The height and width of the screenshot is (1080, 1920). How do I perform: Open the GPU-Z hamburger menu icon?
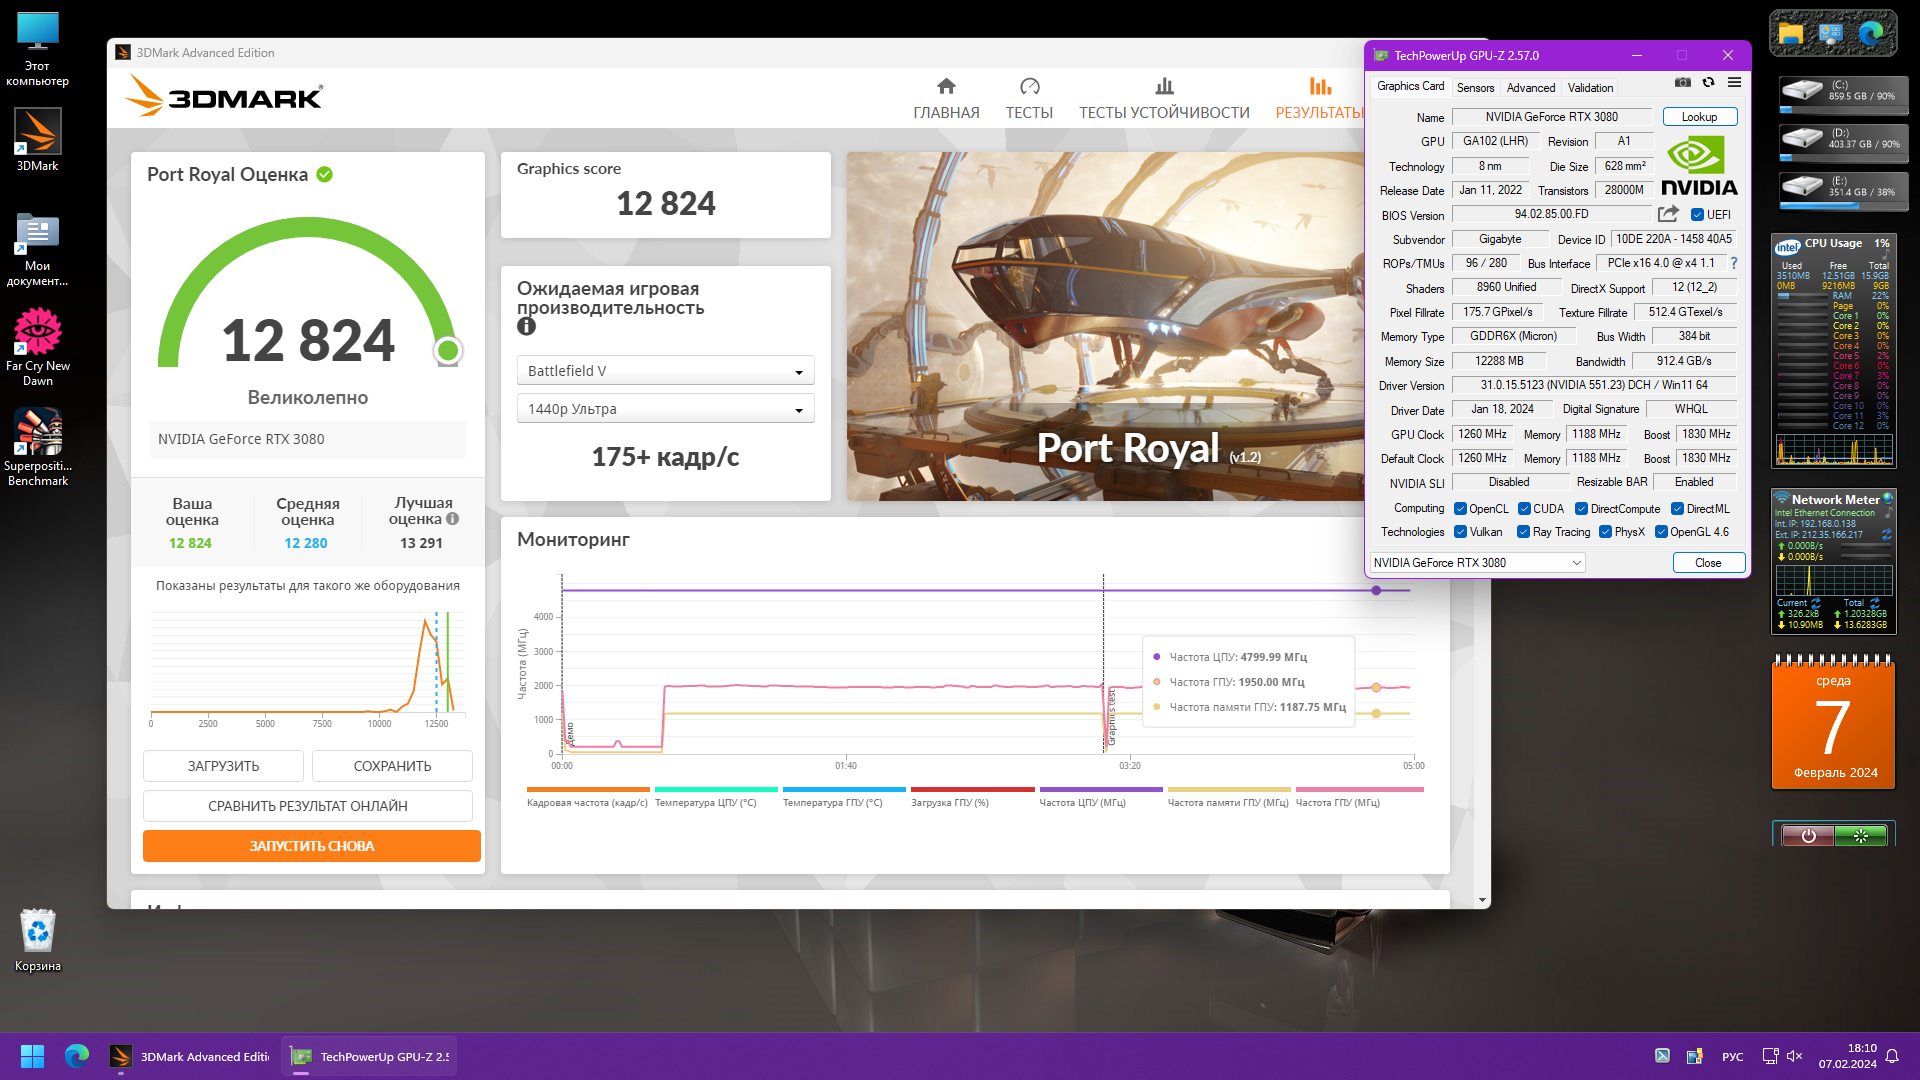point(1734,83)
